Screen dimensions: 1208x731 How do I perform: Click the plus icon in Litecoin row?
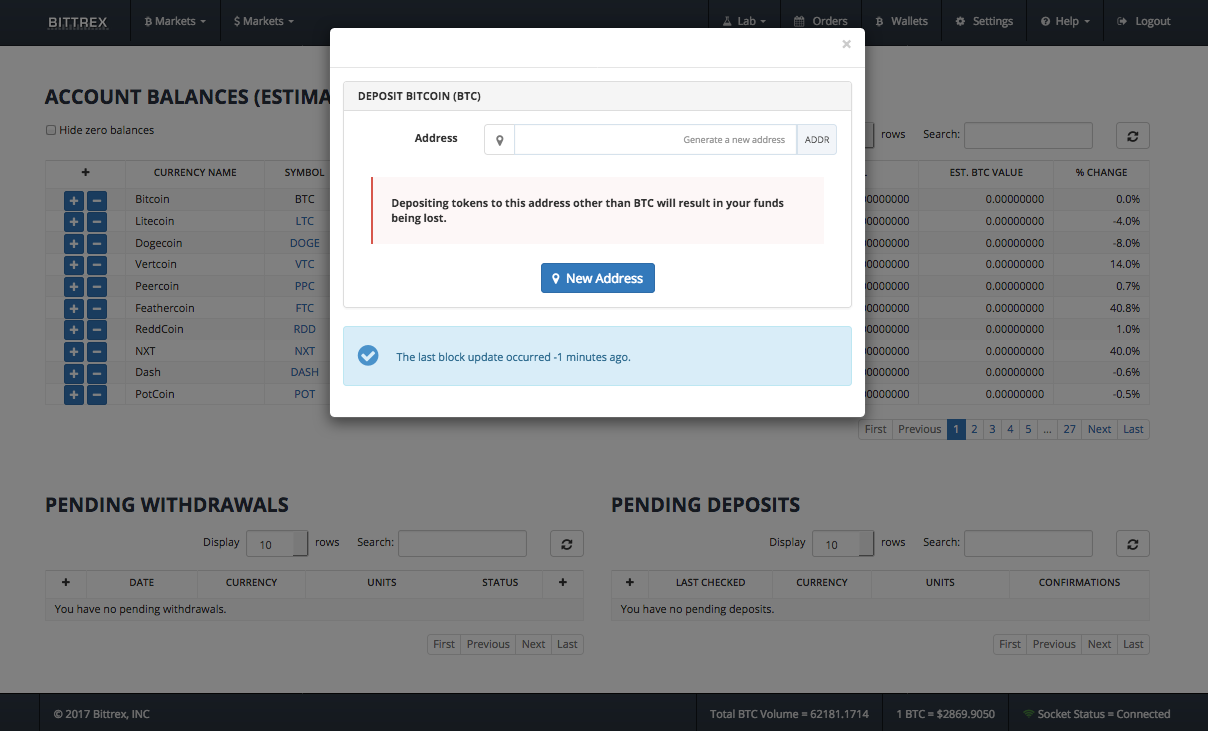[74, 222]
